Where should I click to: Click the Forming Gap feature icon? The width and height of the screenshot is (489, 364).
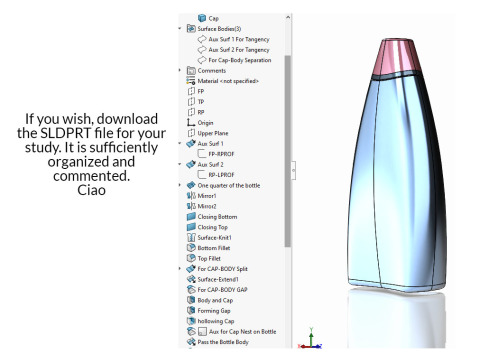(x=191, y=310)
